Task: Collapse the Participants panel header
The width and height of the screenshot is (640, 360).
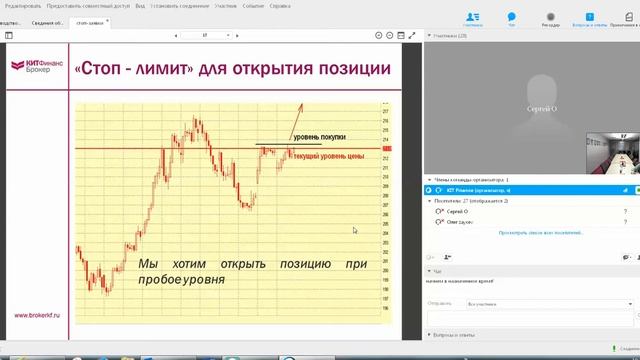Action: 429,36
